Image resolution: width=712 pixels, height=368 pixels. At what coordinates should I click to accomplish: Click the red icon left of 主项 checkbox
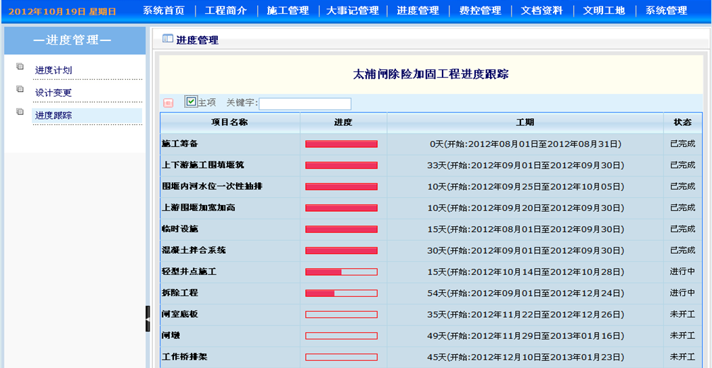click(x=168, y=103)
